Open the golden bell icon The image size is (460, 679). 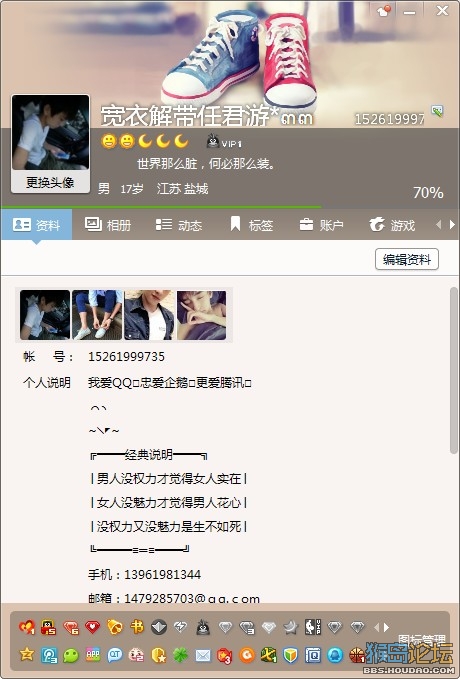point(114,627)
